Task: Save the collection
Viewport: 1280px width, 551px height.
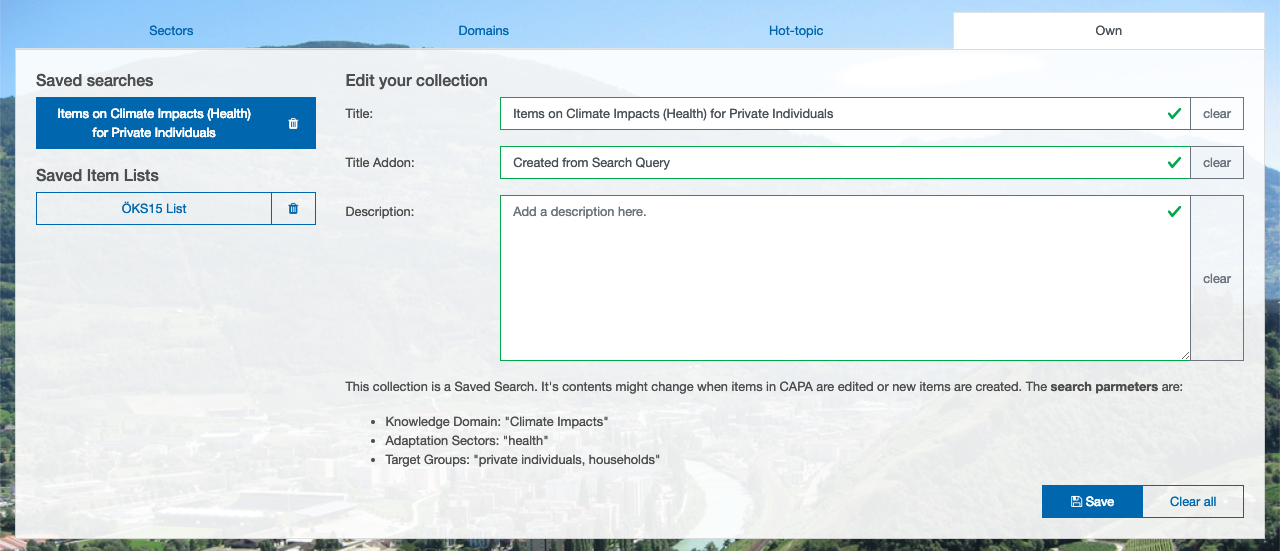Action: click(x=1091, y=502)
